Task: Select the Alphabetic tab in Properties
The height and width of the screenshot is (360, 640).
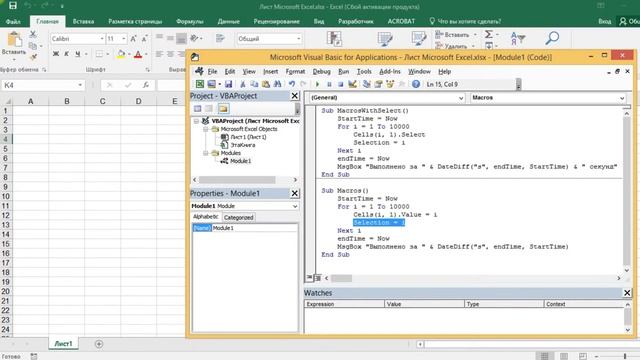Action: pyautogui.click(x=206, y=217)
